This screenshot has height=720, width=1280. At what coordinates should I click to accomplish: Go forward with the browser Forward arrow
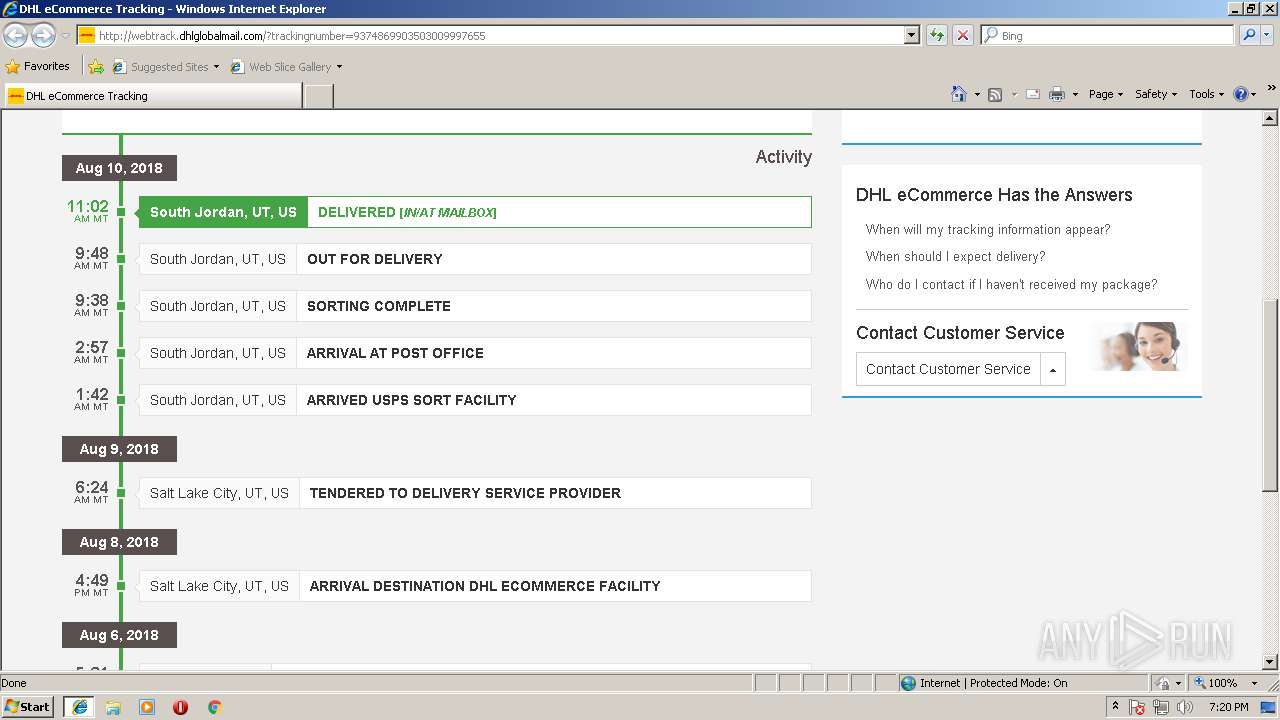(43, 35)
